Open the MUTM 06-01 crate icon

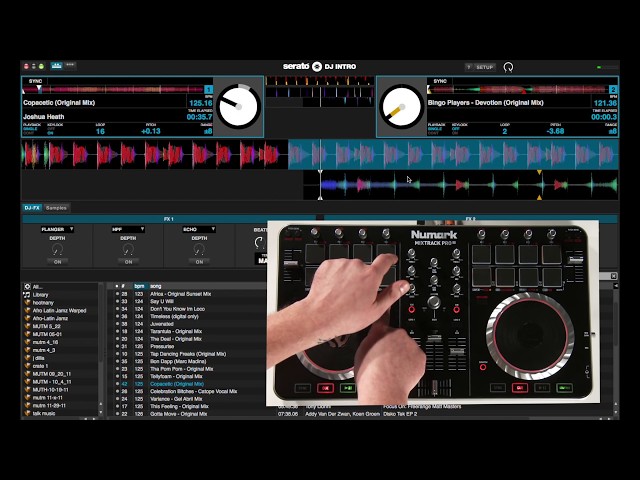pos(27,334)
